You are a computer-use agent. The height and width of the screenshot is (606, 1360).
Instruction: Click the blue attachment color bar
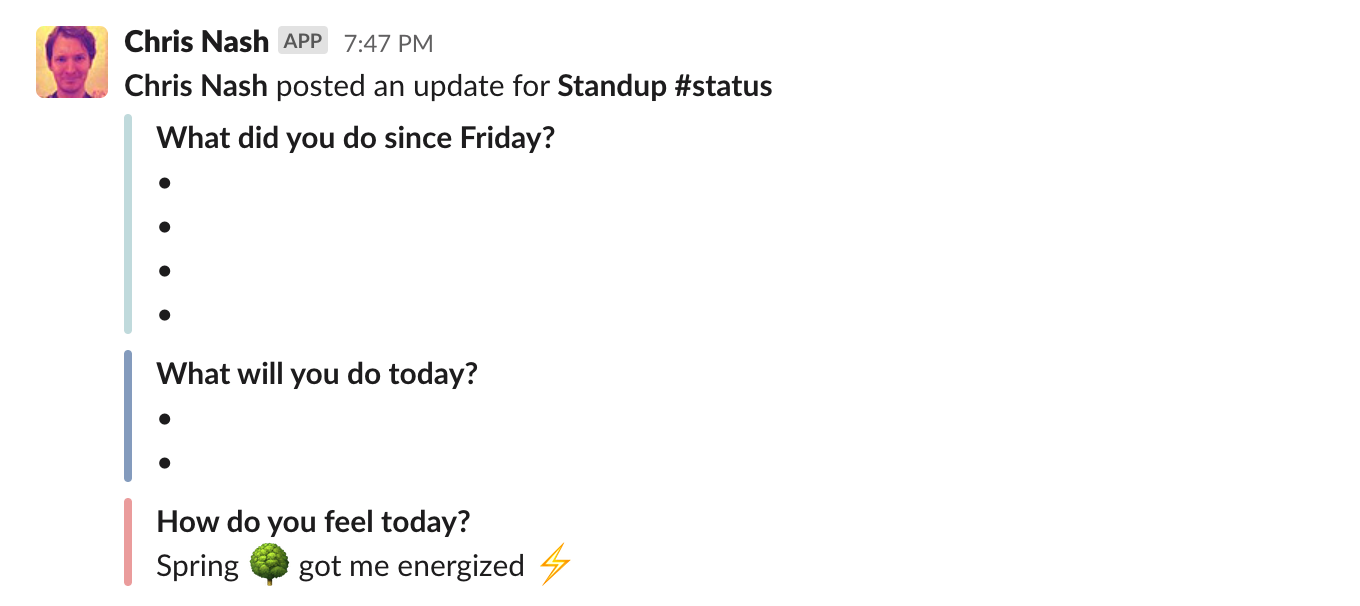pos(128,416)
